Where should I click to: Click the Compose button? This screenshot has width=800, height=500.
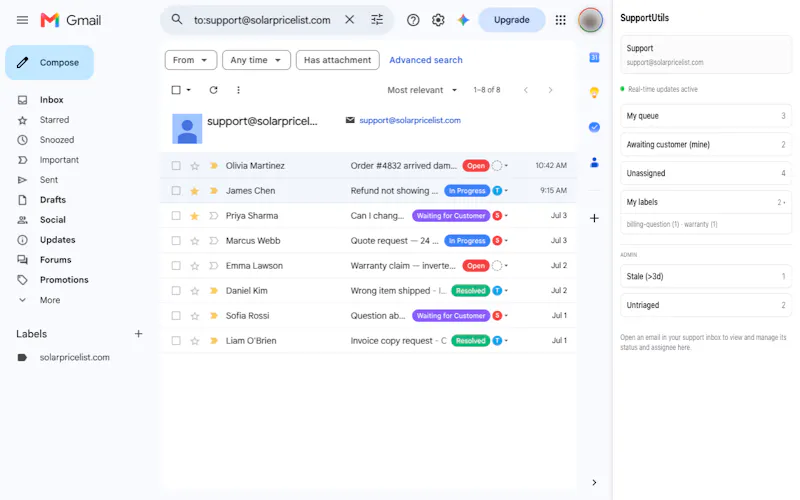coord(49,63)
